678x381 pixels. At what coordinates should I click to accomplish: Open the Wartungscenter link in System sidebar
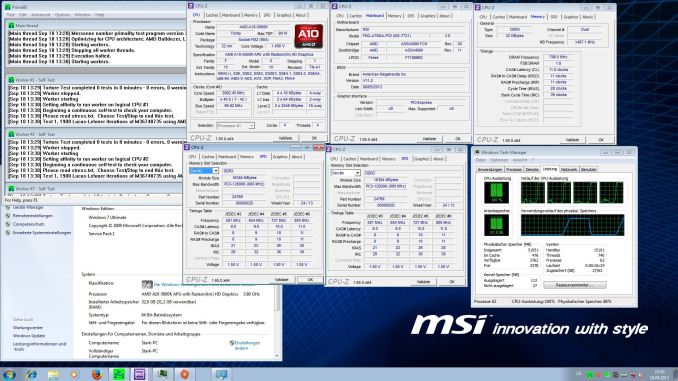tap(28, 328)
